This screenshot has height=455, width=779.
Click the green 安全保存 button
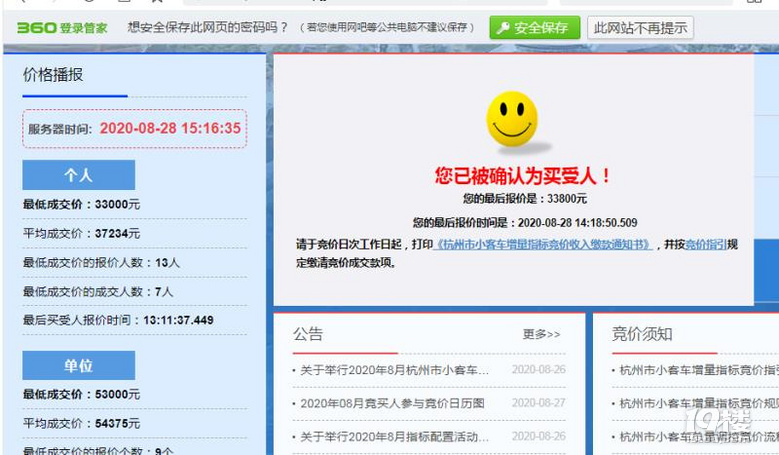click(x=534, y=28)
